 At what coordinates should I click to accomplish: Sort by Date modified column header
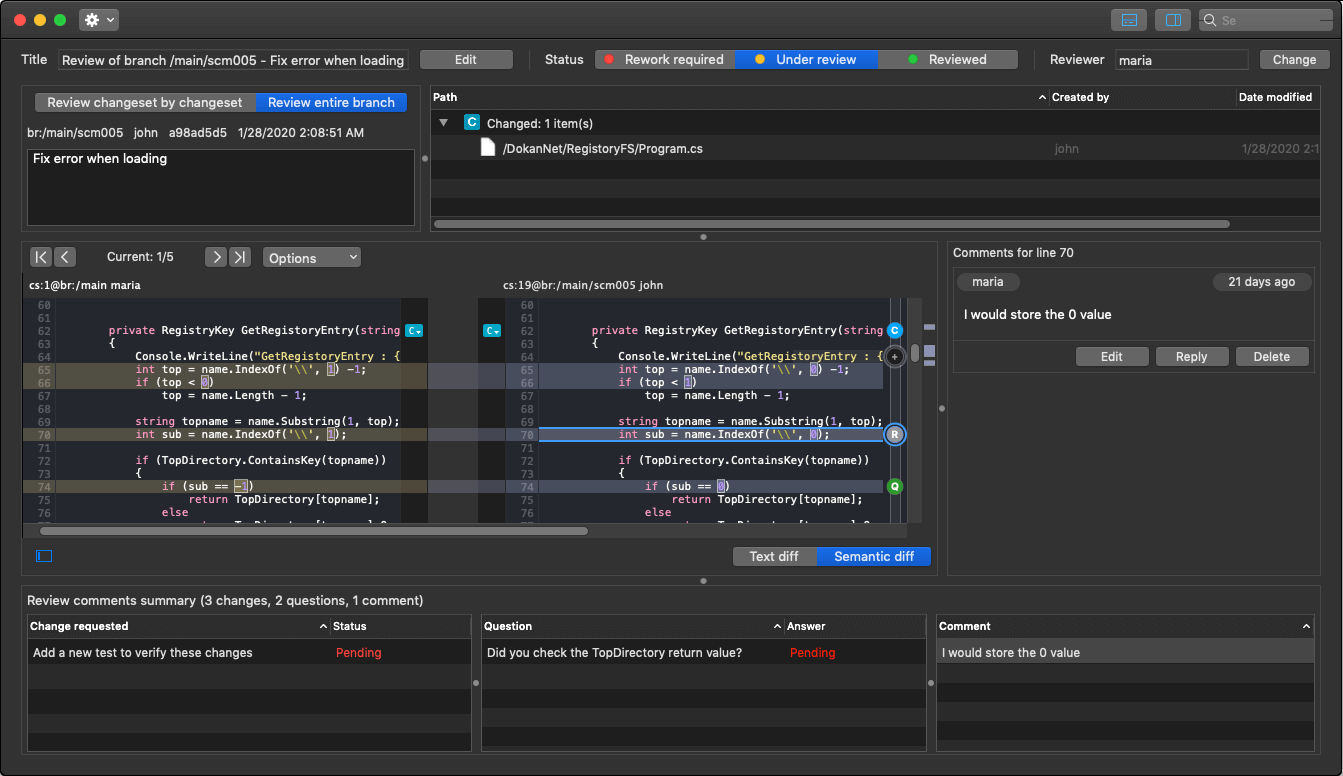(1277, 97)
